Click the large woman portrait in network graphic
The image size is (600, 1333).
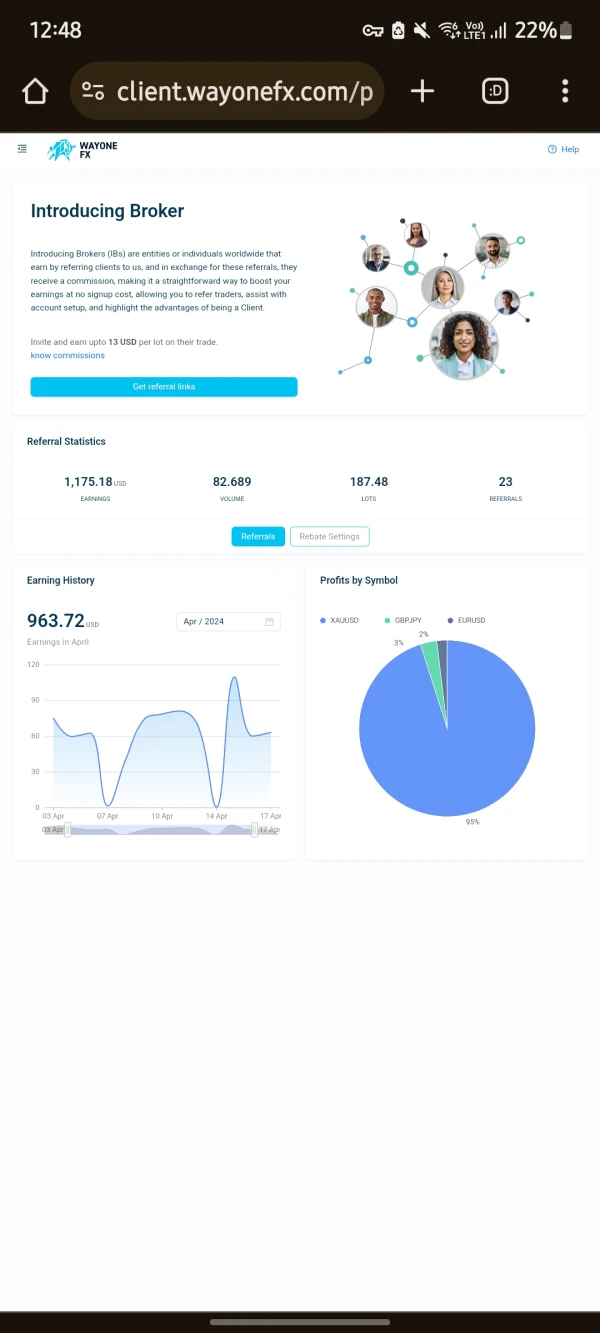464,345
